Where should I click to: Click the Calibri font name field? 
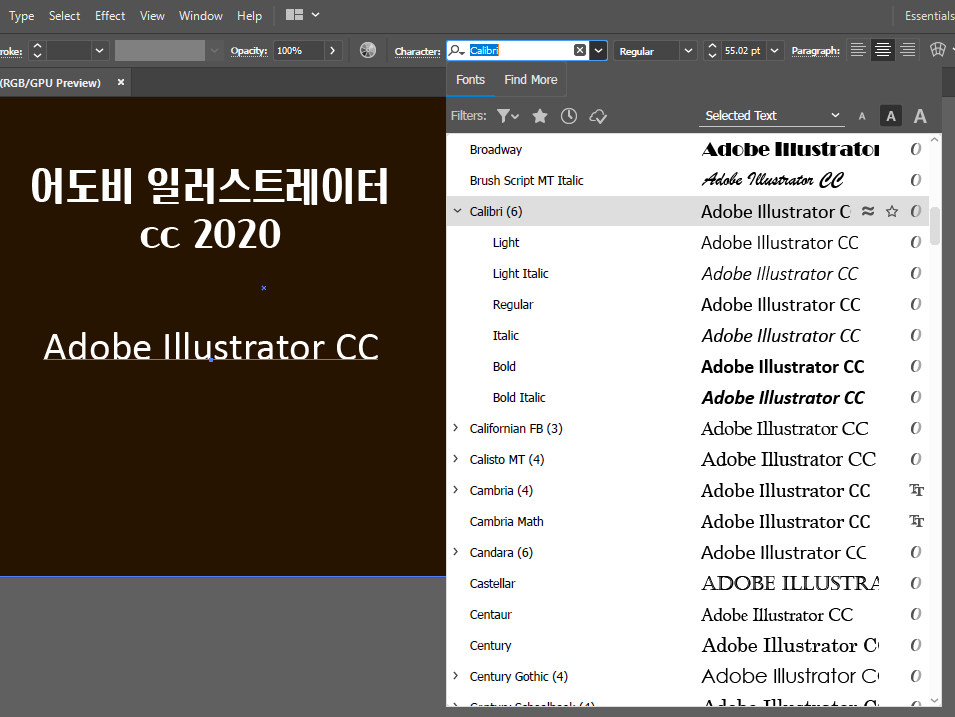[520, 51]
